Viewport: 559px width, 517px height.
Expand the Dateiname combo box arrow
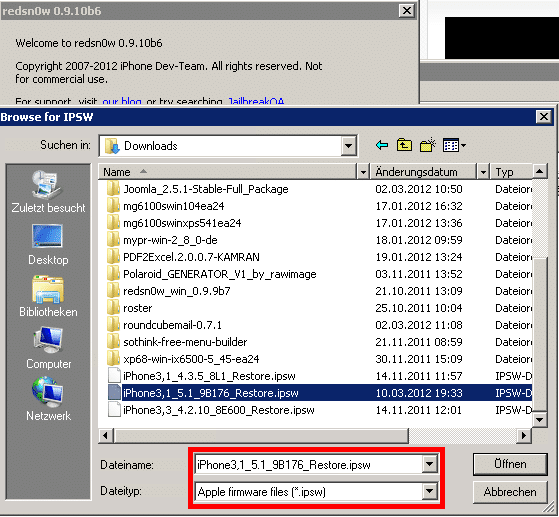pyautogui.click(x=429, y=464)
